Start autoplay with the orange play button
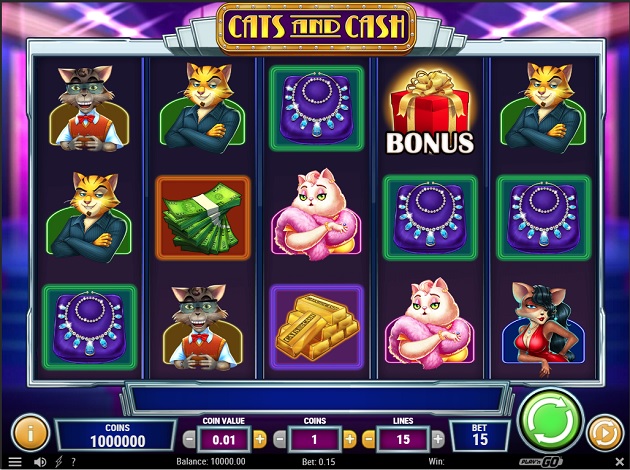The image size is (630, 470). (x=605, y=433)
